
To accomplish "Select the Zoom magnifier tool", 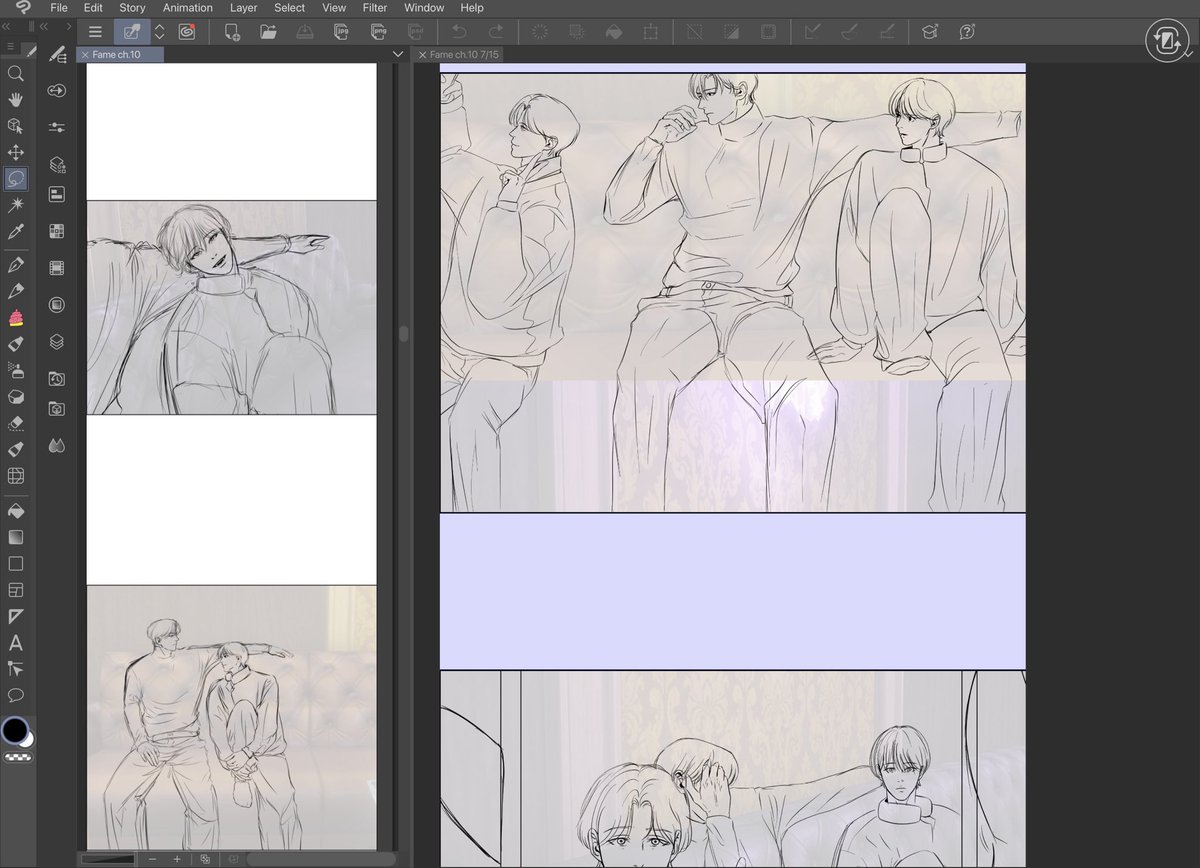I will coord(15,73).
